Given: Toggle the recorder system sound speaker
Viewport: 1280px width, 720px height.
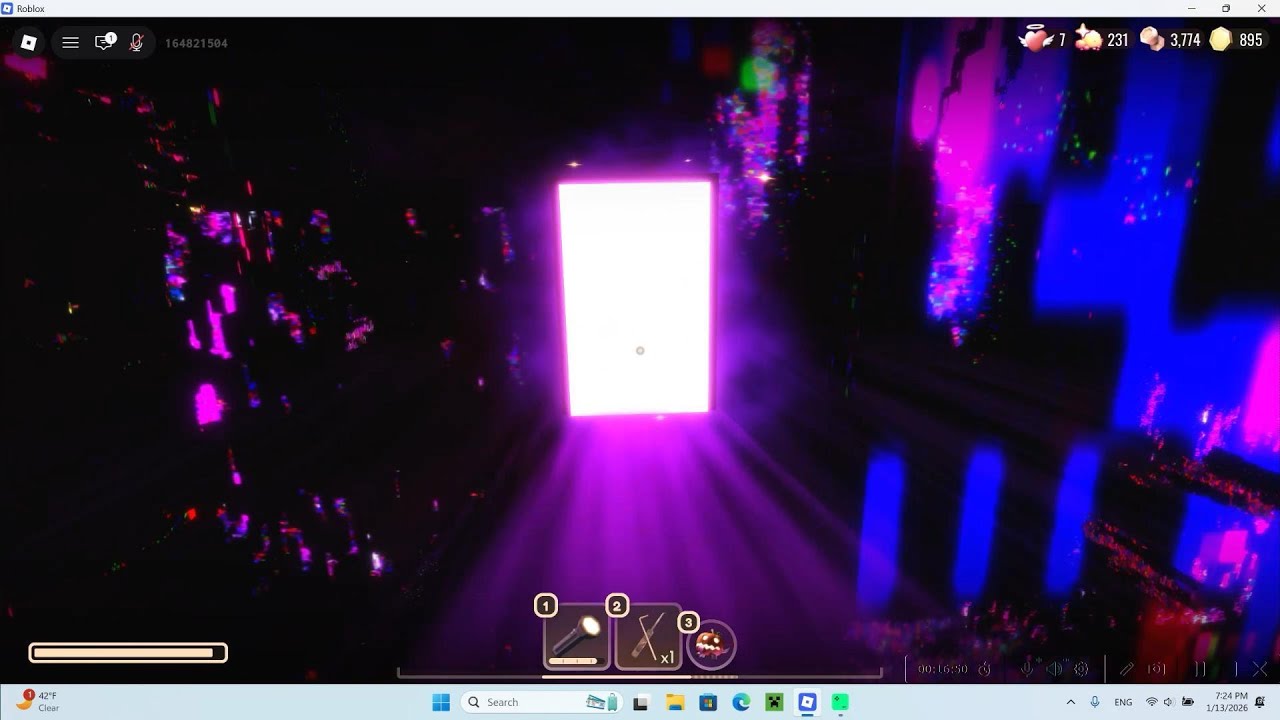Looking at the screenshot, I should (1054, 669).
